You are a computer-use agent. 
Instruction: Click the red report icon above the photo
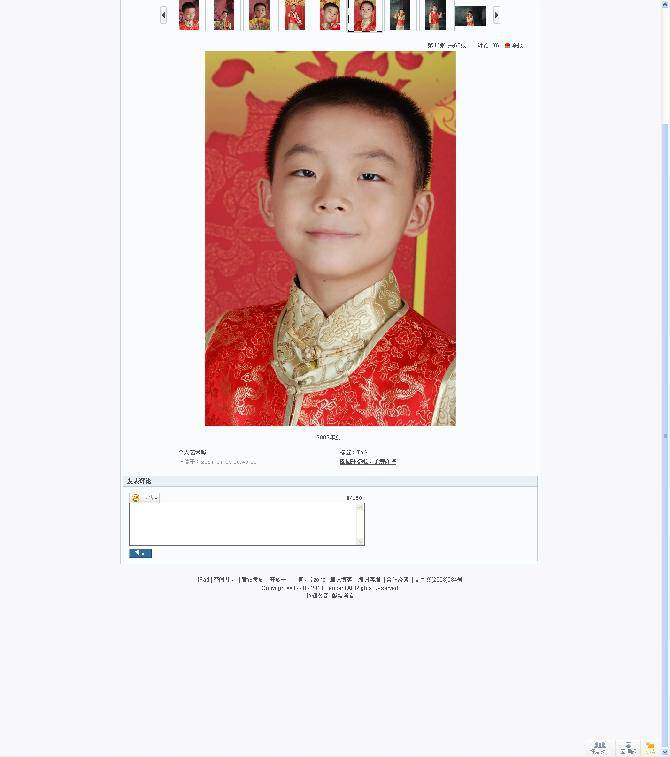tap(507, 45)
